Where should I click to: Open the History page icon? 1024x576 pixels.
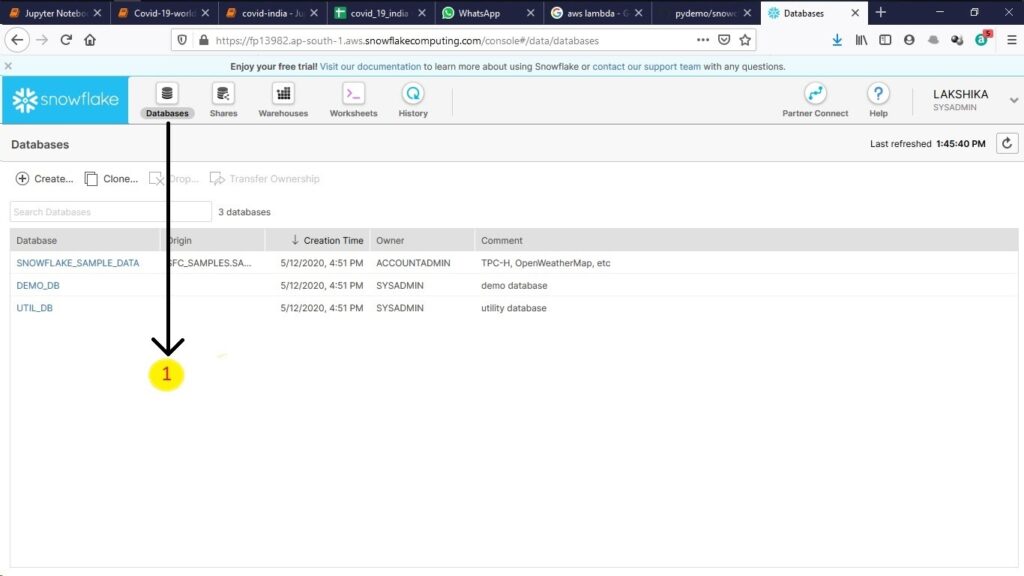pos(412,94)
